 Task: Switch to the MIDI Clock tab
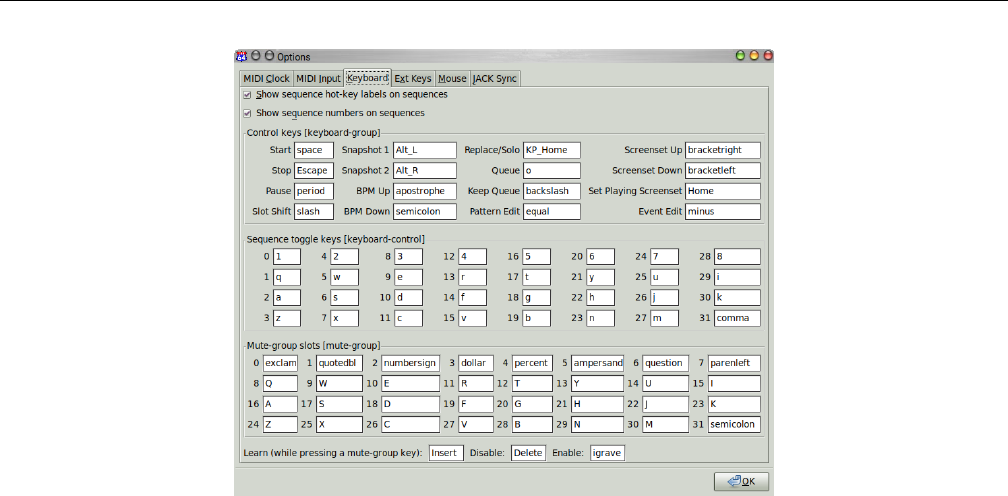265,78
